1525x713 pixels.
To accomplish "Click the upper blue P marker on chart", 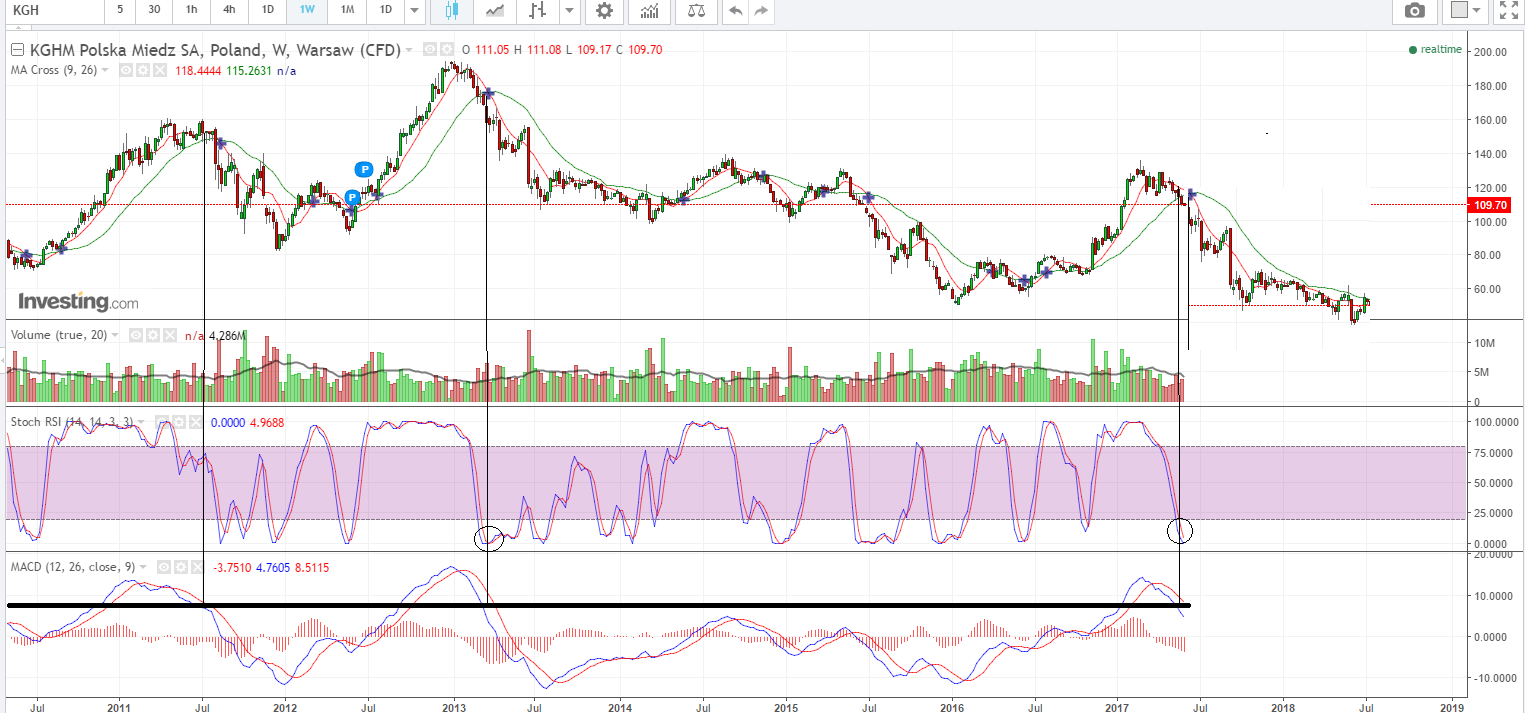I will click(364, 169).
